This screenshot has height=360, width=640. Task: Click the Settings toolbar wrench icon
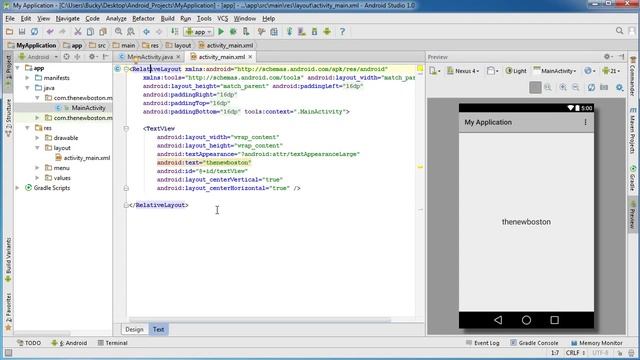pos(261,32)
